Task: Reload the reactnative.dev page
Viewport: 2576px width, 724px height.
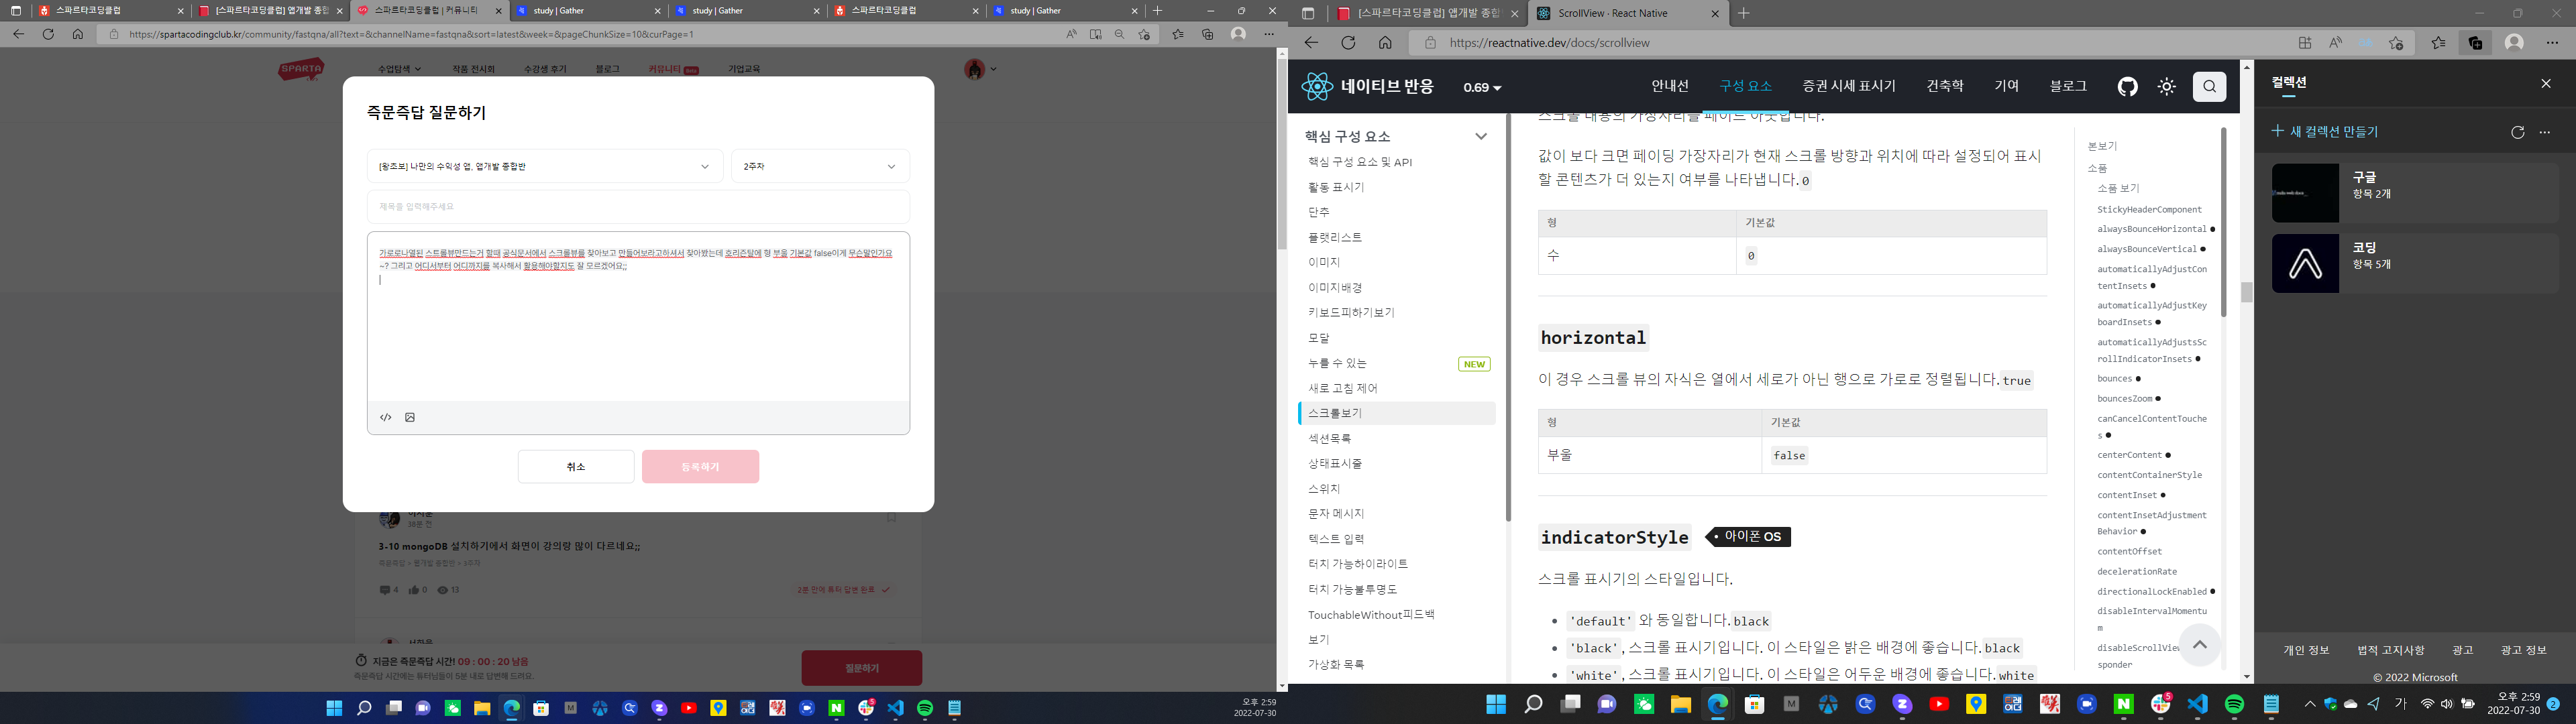Action: click(1348, 43)
